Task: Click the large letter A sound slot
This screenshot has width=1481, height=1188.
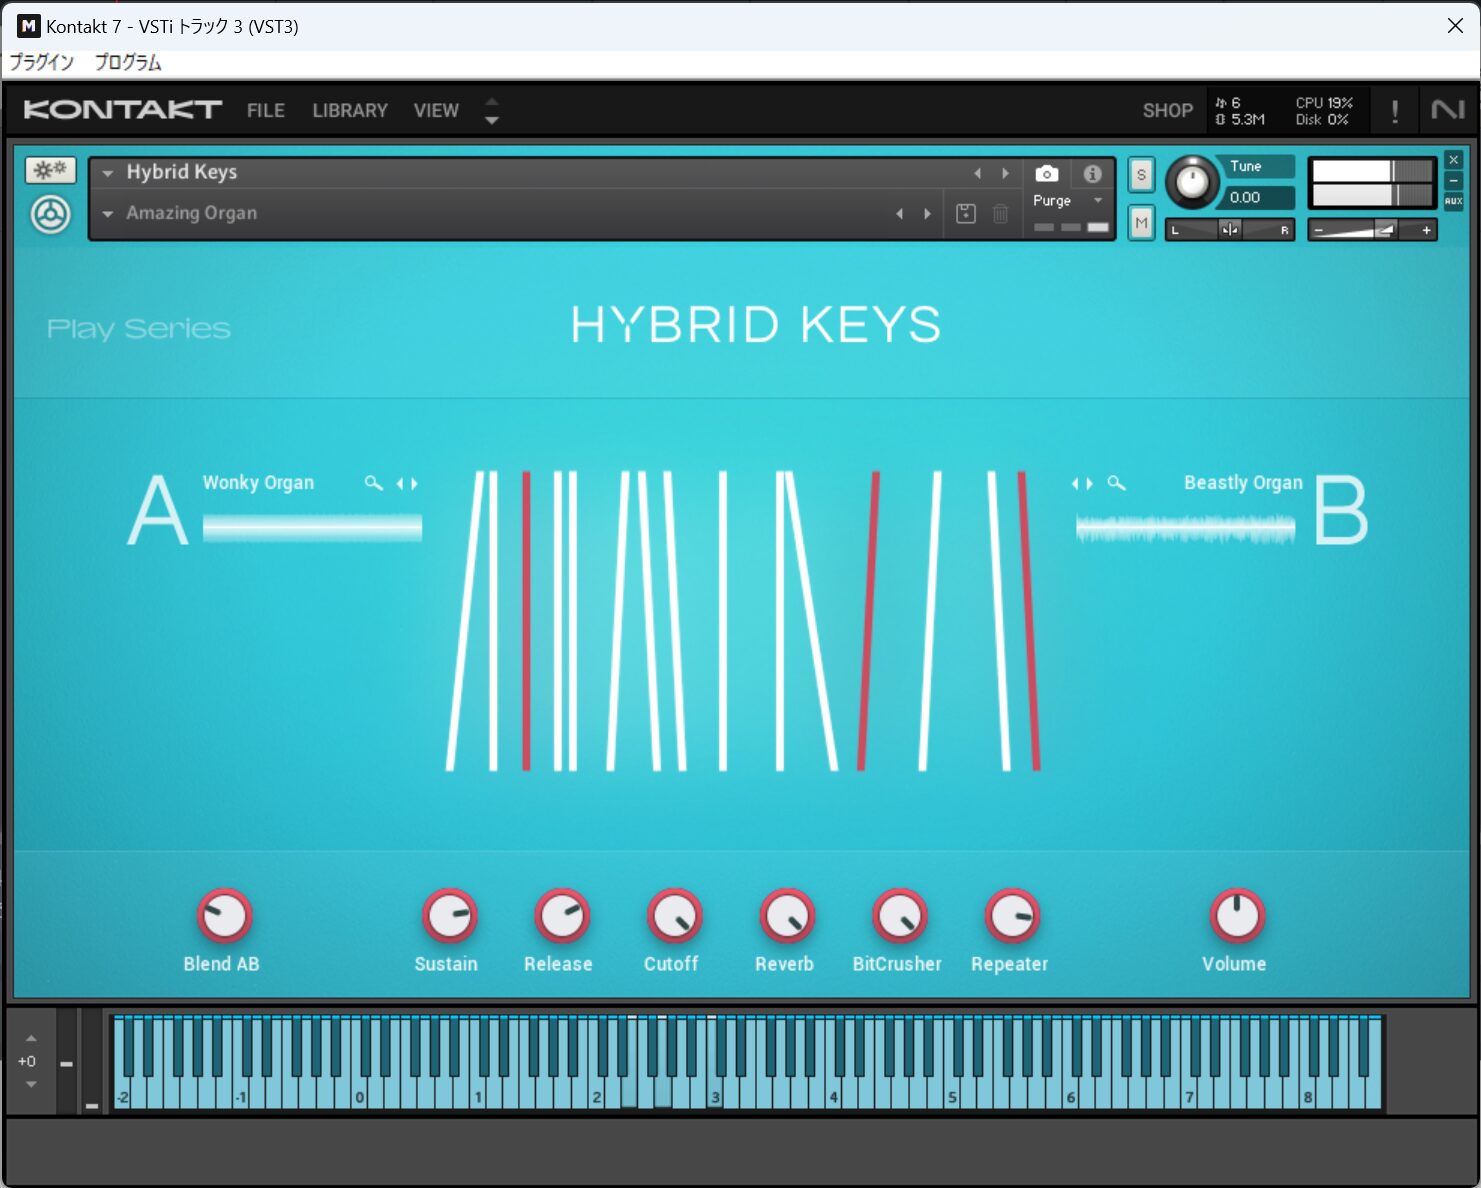Action: point(158,510)
